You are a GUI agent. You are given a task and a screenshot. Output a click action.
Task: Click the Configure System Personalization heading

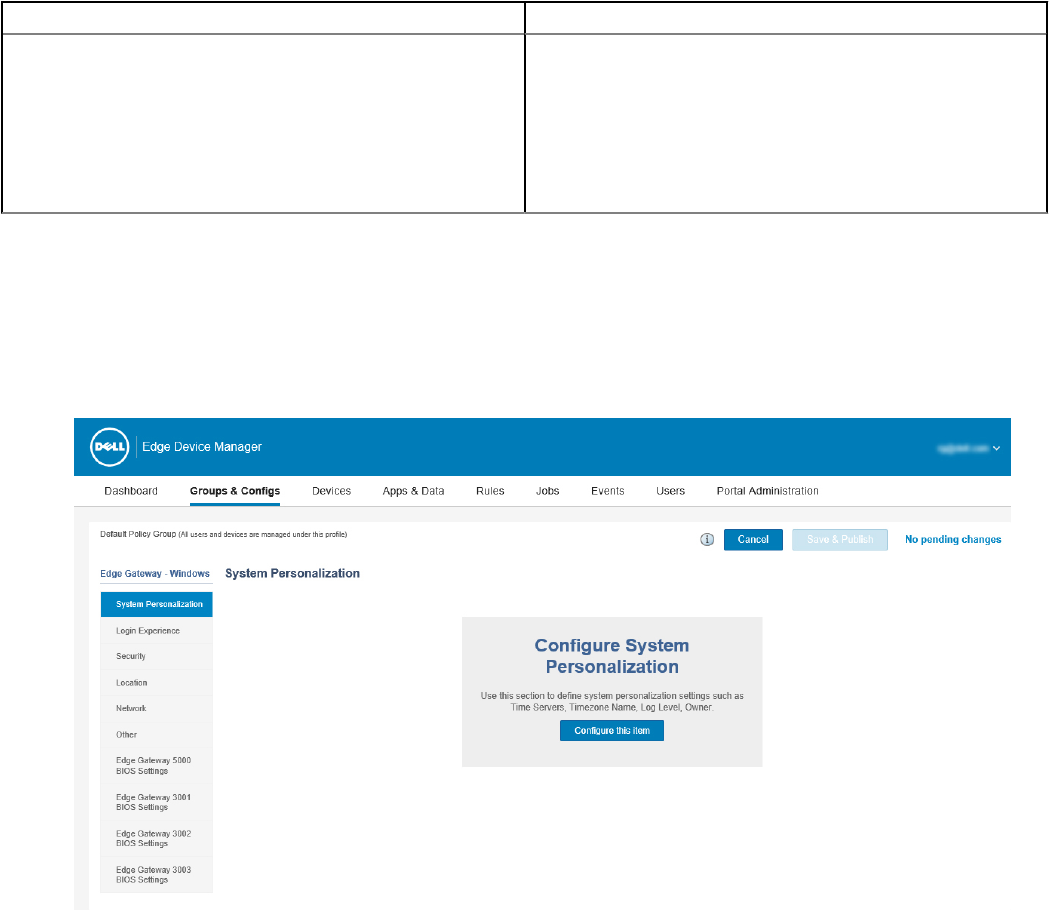(x=612, y=656)
